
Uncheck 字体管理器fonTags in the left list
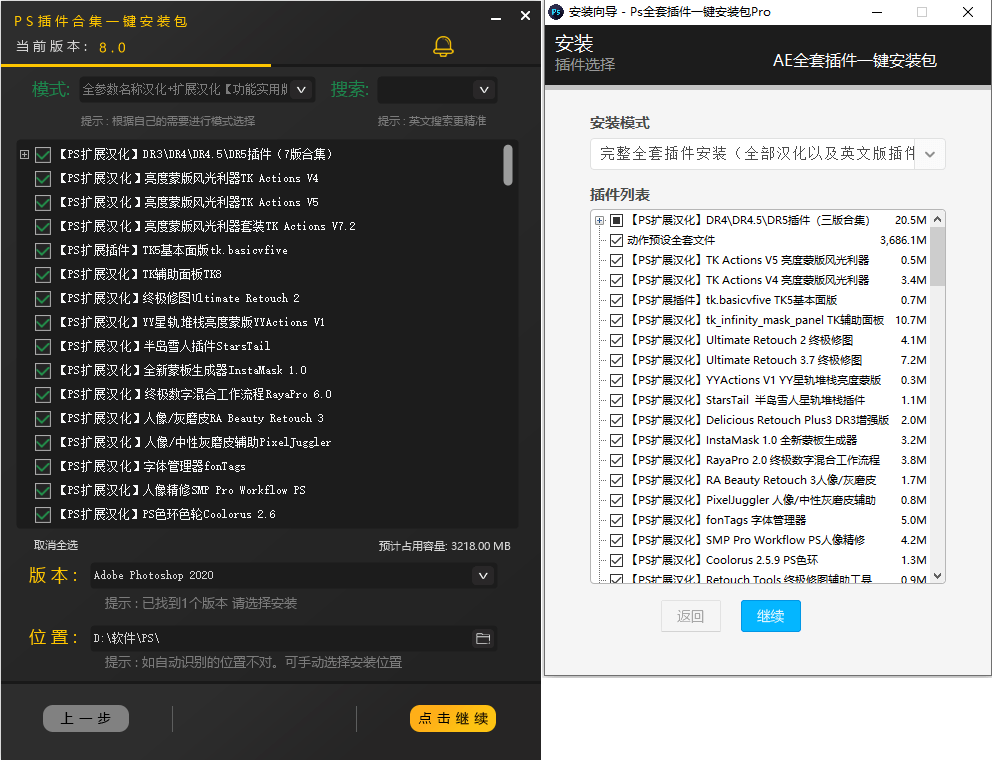42,466
